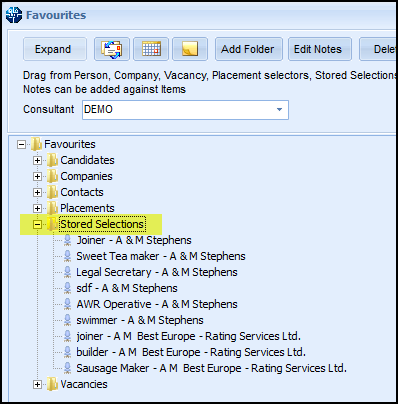
Task: Click the Contacts folder icon
Action: pos(52,192)
